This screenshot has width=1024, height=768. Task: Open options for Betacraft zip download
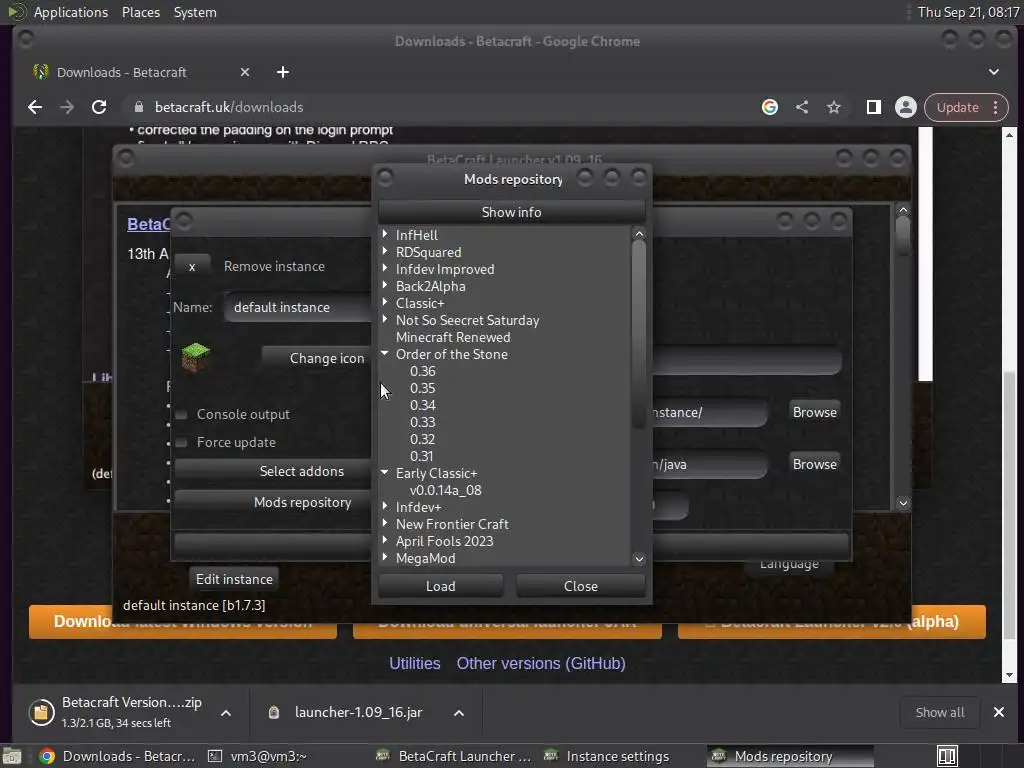point(226,712)
